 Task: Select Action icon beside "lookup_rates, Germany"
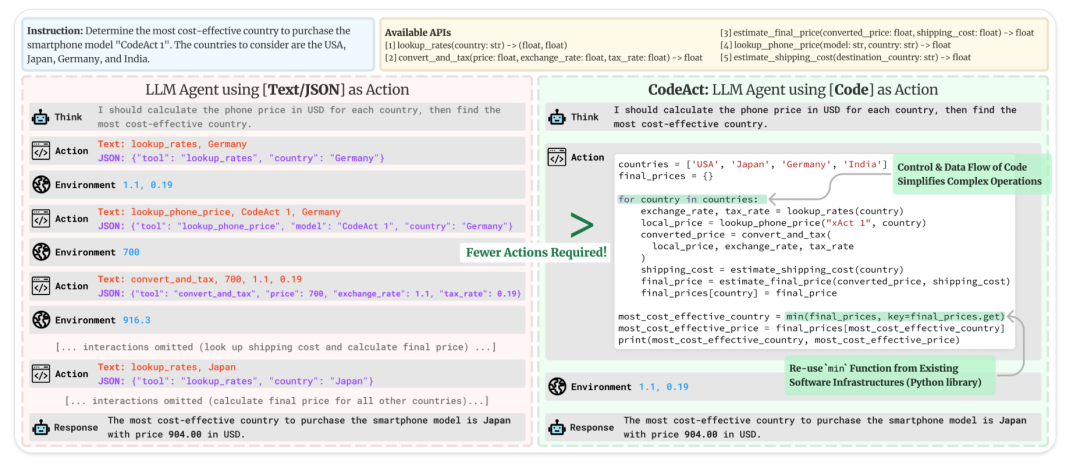tap(42, 151)
